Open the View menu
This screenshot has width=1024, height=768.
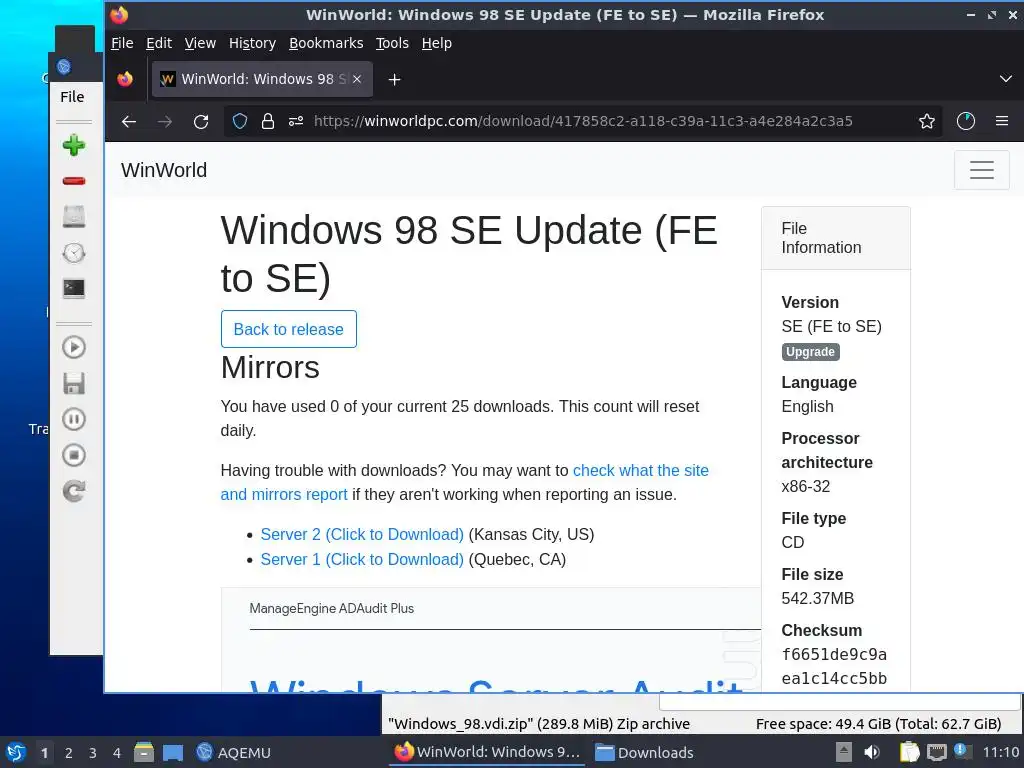[x=200, y=43]
